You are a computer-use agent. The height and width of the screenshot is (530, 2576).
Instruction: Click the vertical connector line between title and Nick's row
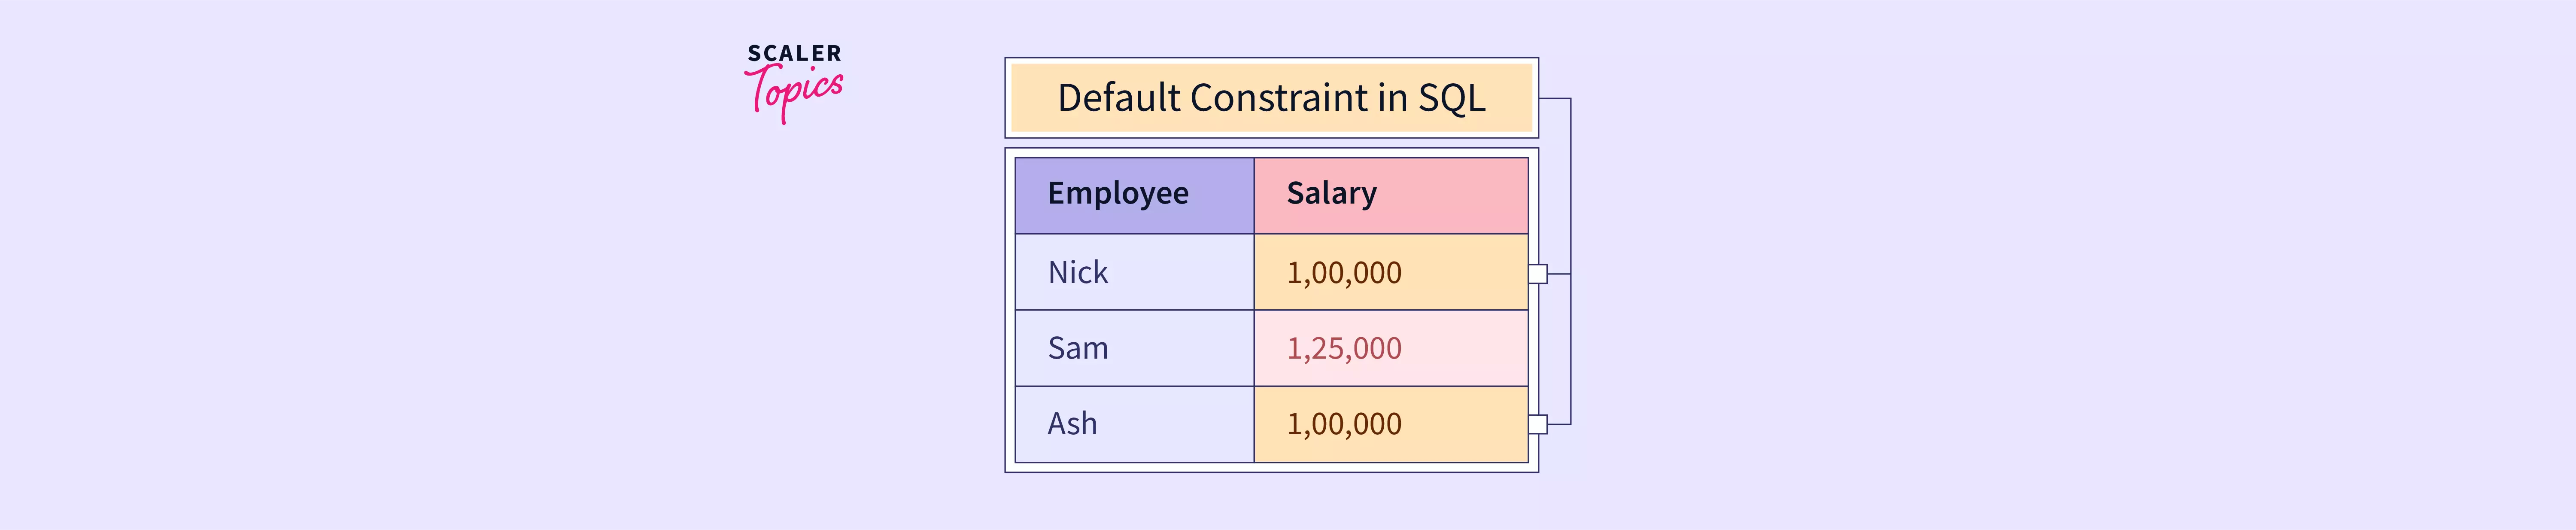coord(1571,185)
